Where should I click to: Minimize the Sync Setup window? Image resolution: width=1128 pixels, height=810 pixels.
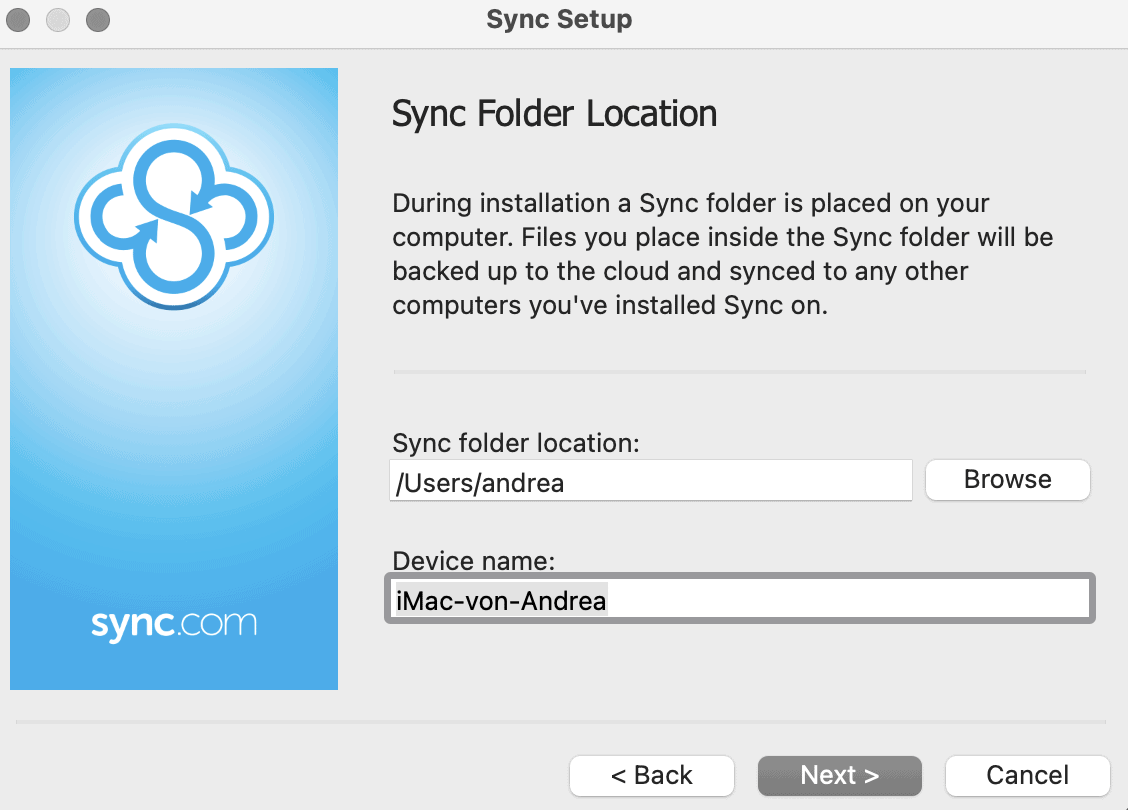(58, 19)
